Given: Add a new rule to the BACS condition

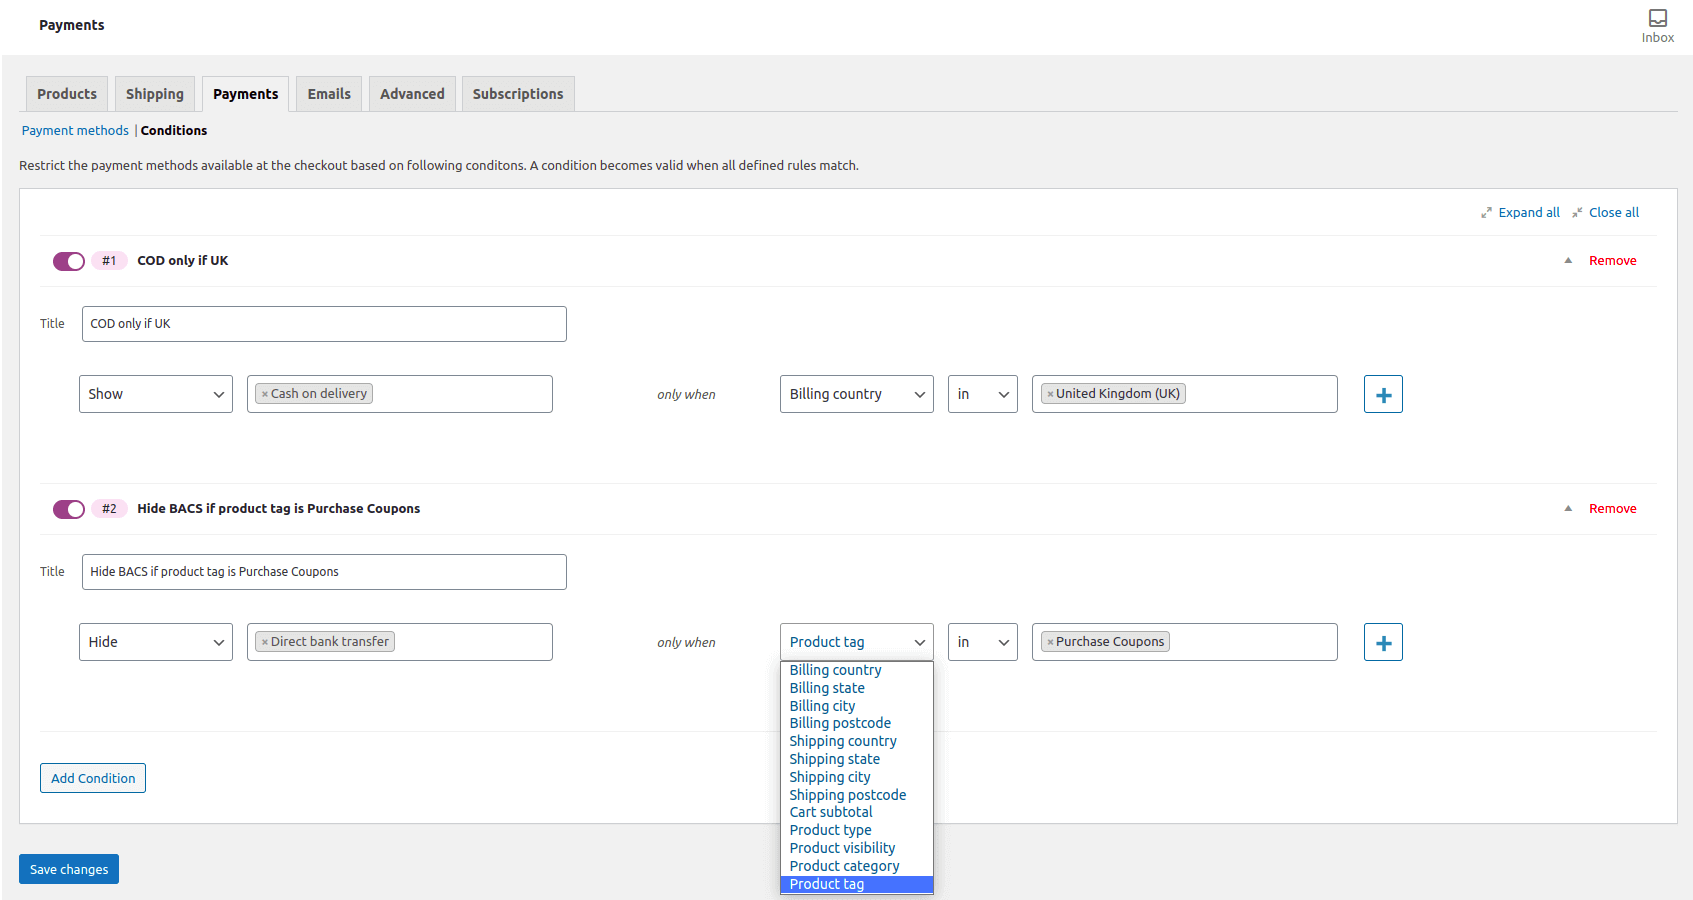Looking at the screenshot, I should pos(1383,641).
